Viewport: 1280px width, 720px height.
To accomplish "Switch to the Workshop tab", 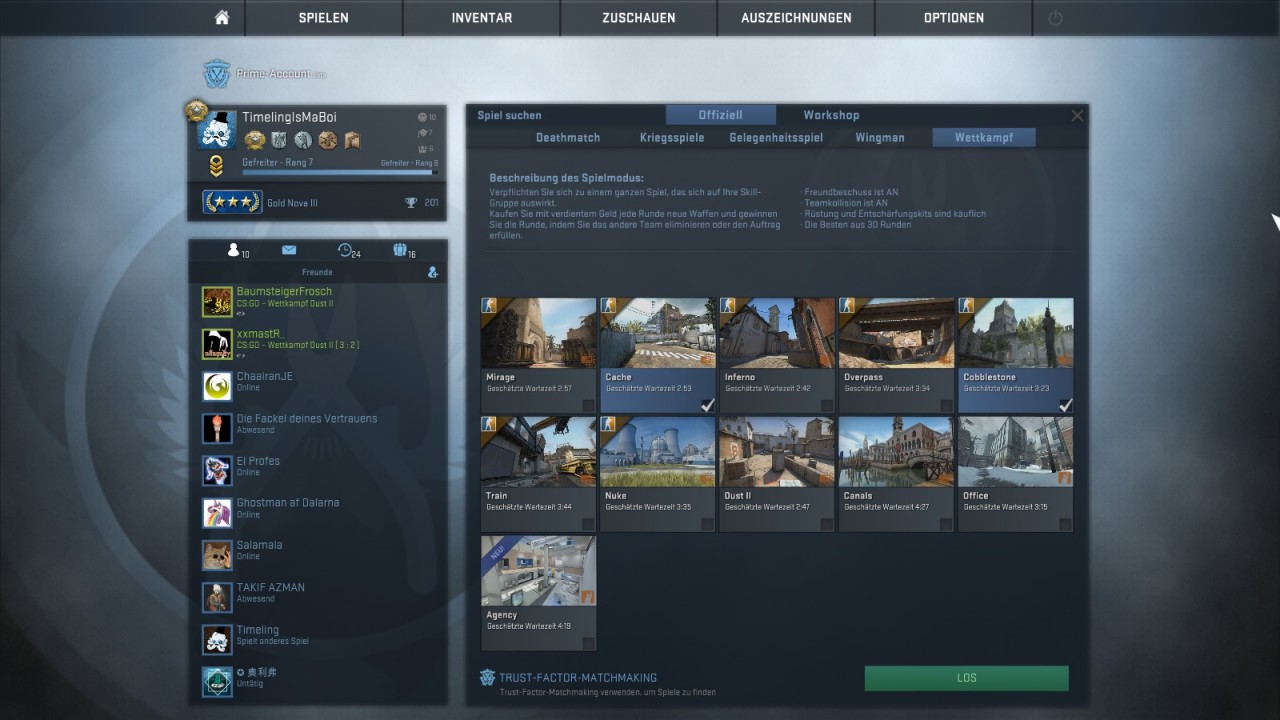I will coord(831,115).
